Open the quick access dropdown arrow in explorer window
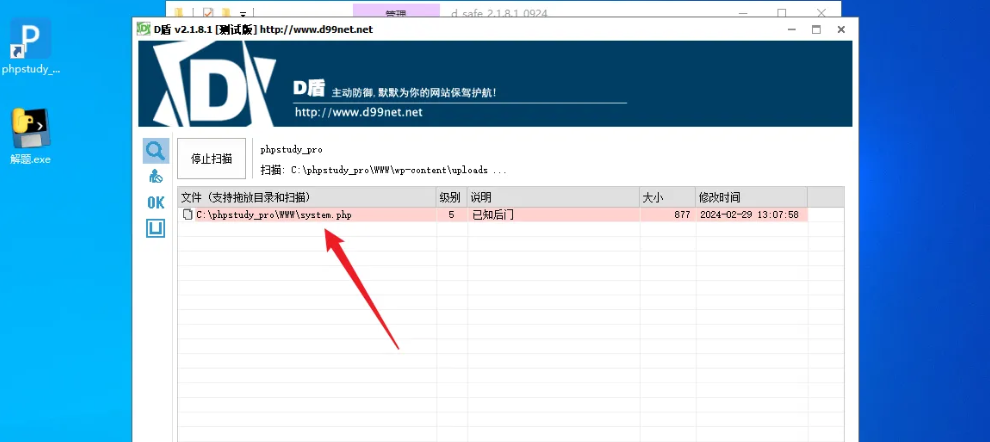Viewport: 990px width, 442px height. pyautogui.click(x=242, y=13)
